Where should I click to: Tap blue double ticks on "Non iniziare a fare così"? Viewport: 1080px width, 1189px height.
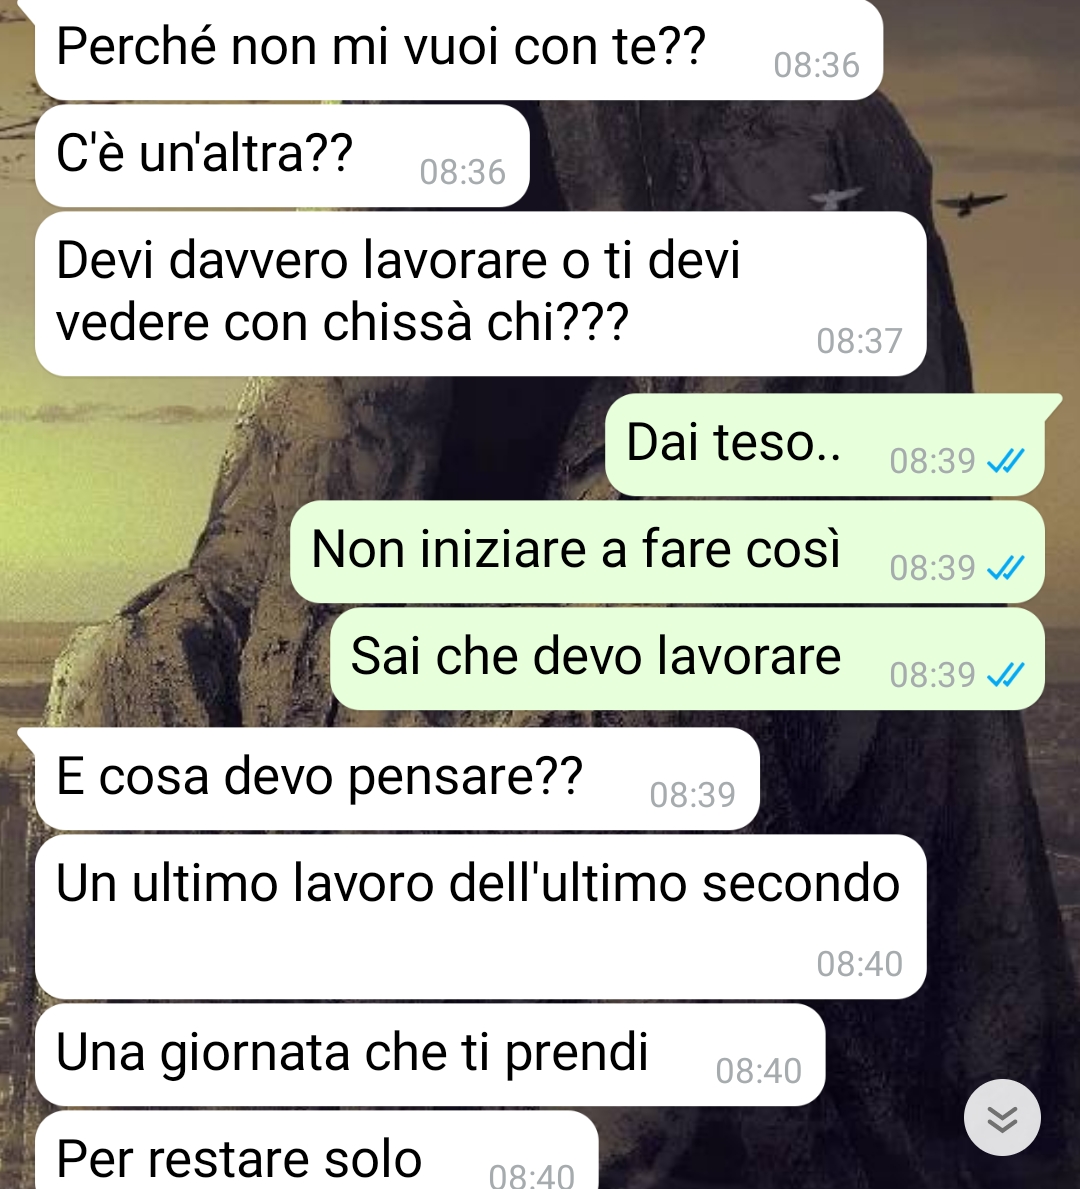pyautogui.click(x=1006, y=567)
